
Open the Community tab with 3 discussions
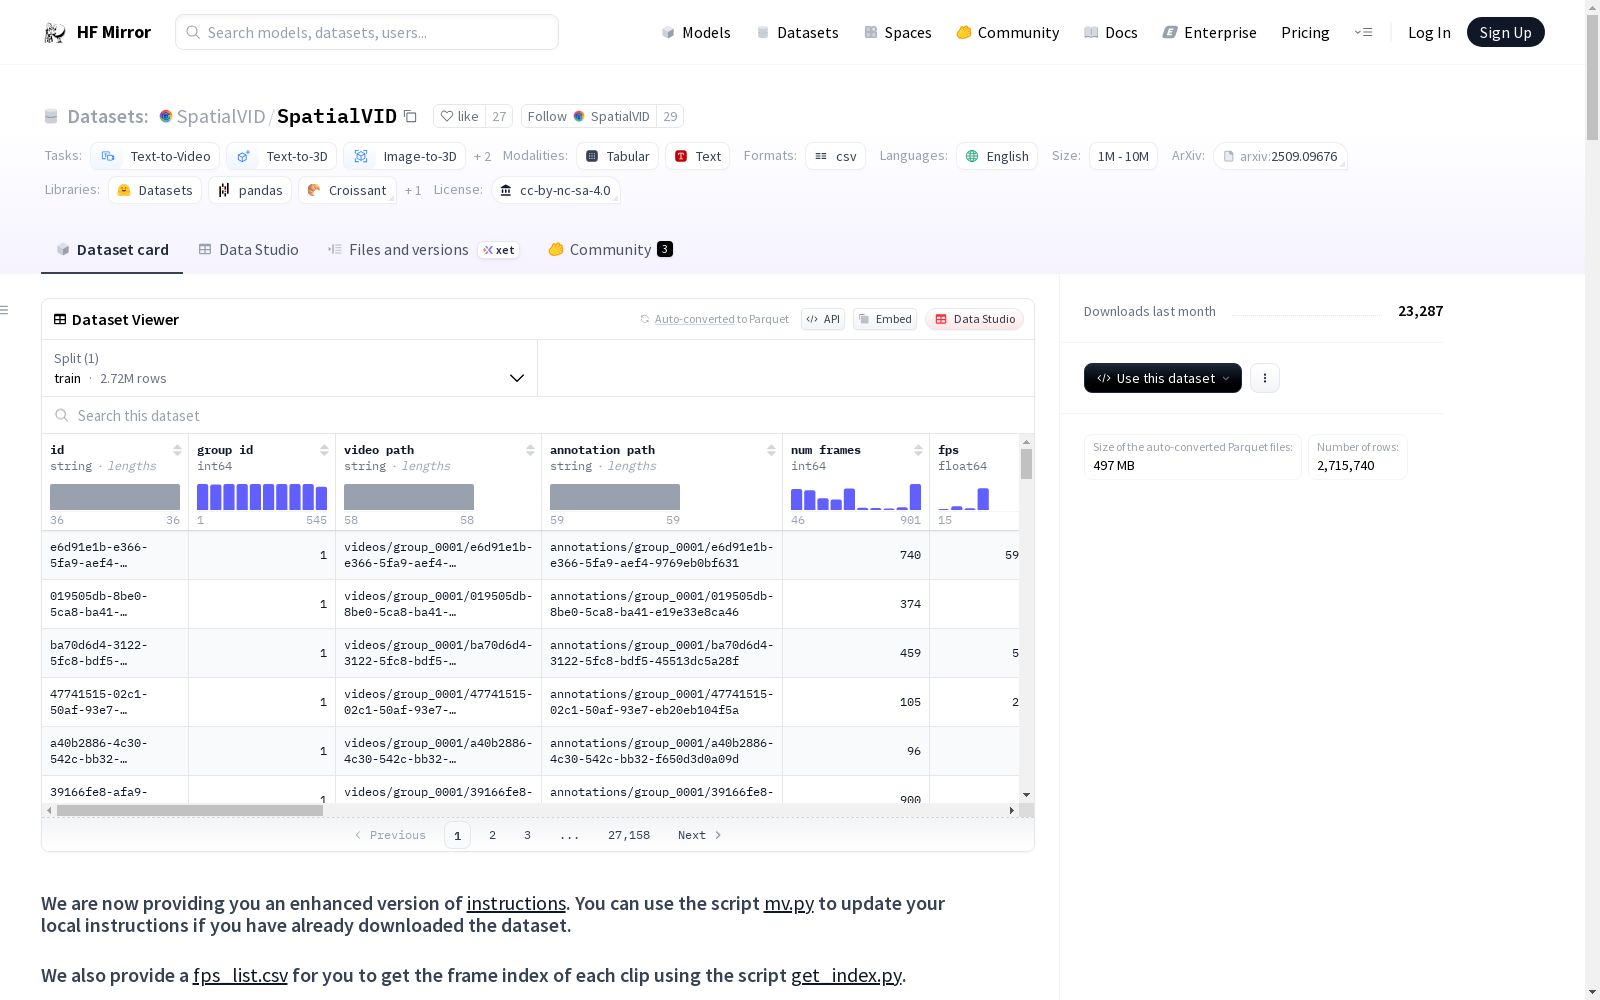[610, 250]
